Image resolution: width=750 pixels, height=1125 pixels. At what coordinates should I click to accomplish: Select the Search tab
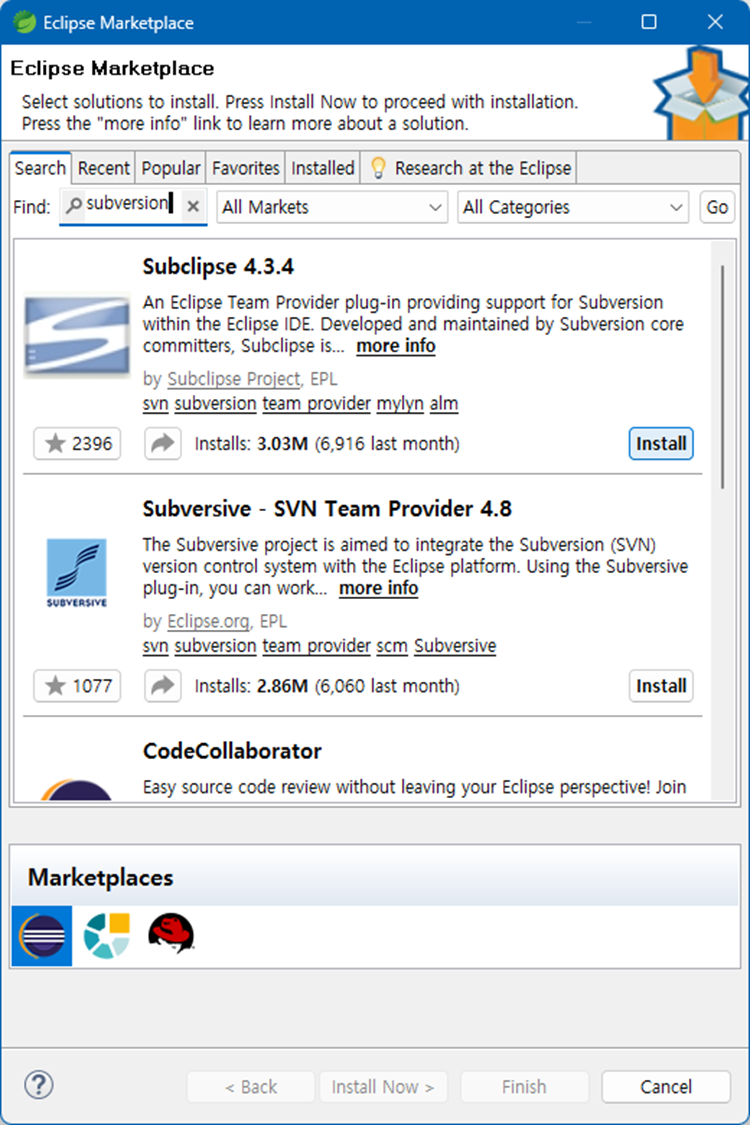40,168
